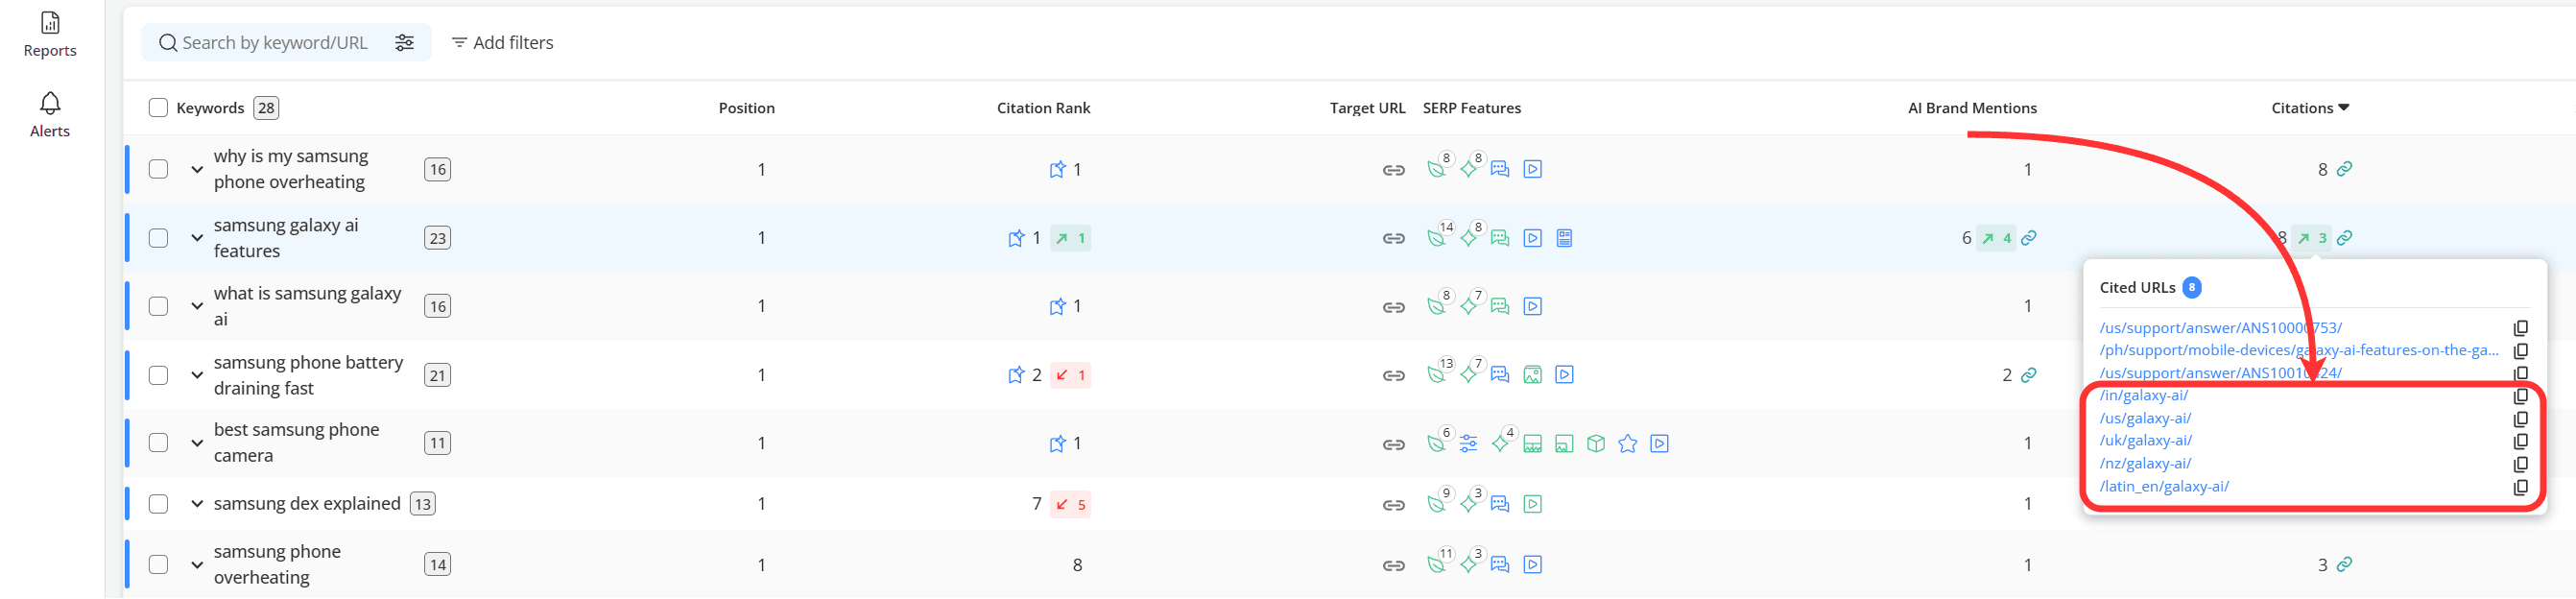The width and height of the screenshot is (2576, 599).
Task: Click the star reviews SERP icon for 'best samsung phone camera'
Action: tap(1627, 443)
